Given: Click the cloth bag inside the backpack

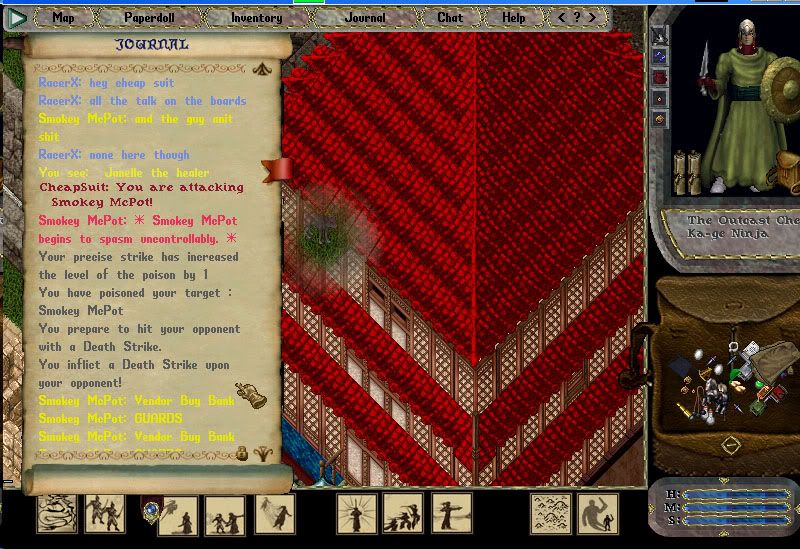Looking at the screenshot, I should (x=776, y=361).
